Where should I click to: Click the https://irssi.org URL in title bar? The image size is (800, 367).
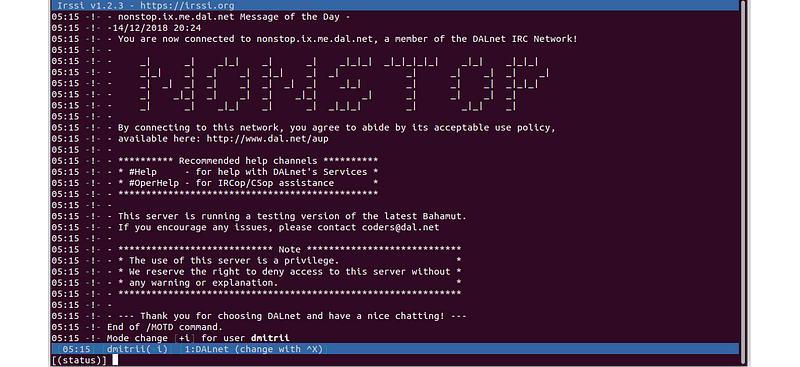pos(185,6)
